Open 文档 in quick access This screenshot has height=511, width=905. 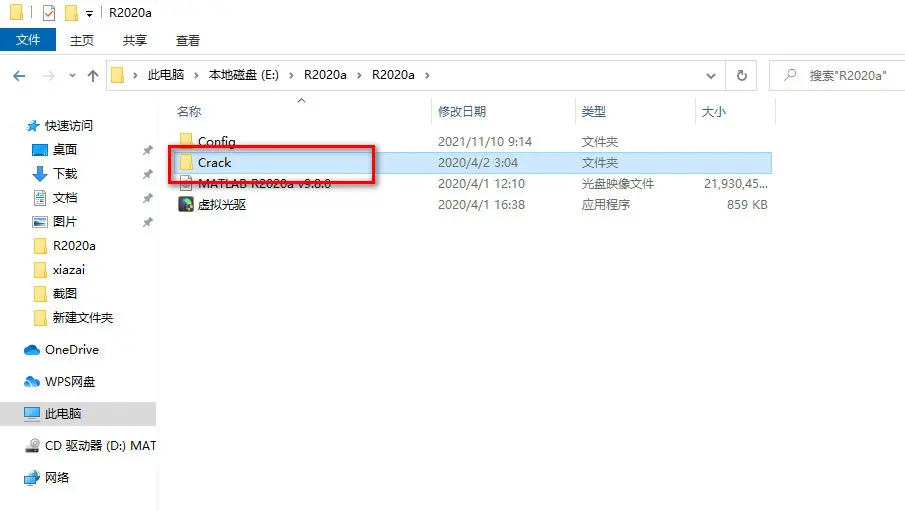click(65, 198)
